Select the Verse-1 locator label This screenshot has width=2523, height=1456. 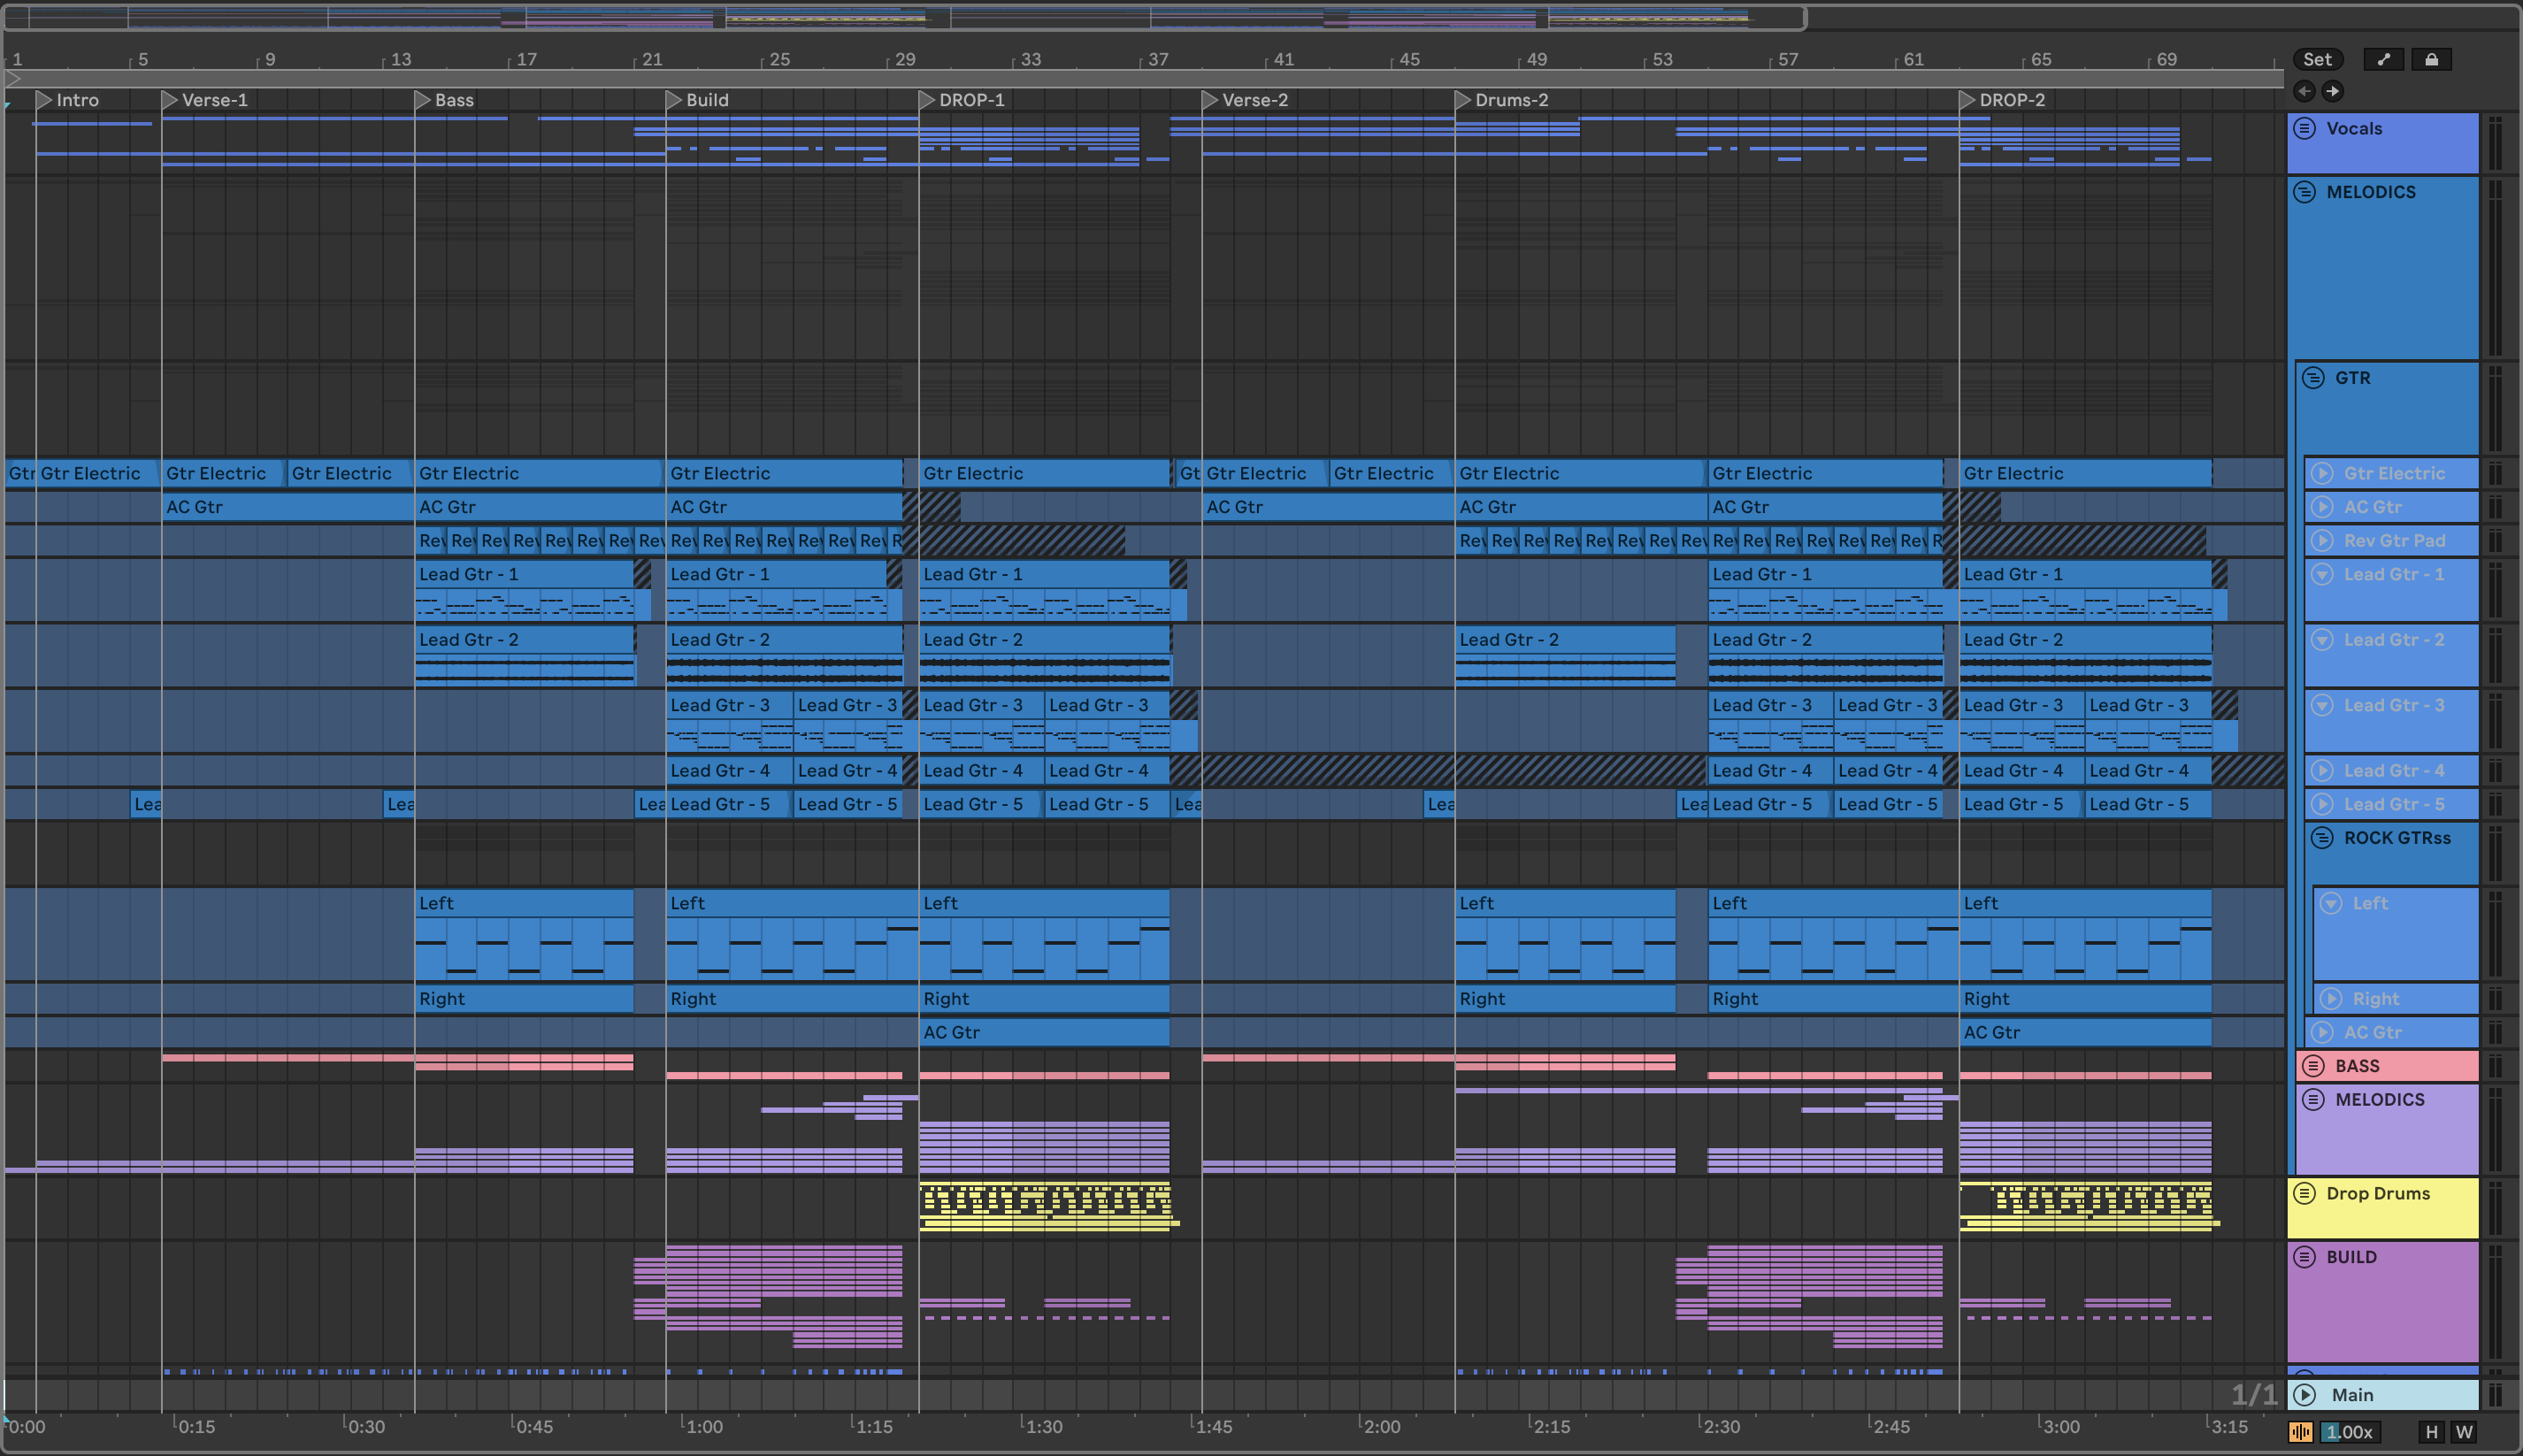coord(215,100)
